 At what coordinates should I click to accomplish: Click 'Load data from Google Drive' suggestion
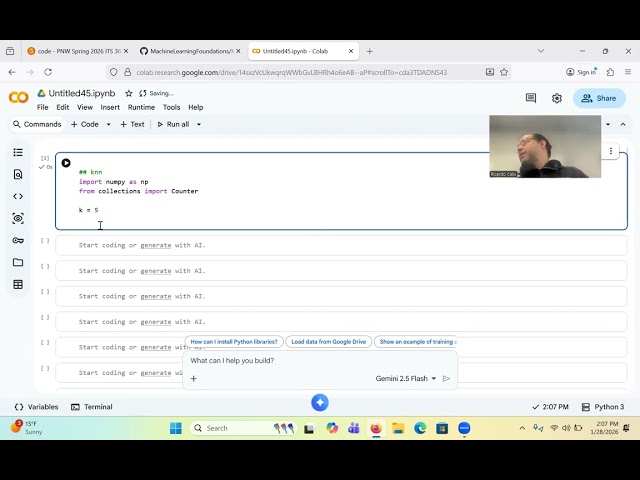(x=329, y=342)
